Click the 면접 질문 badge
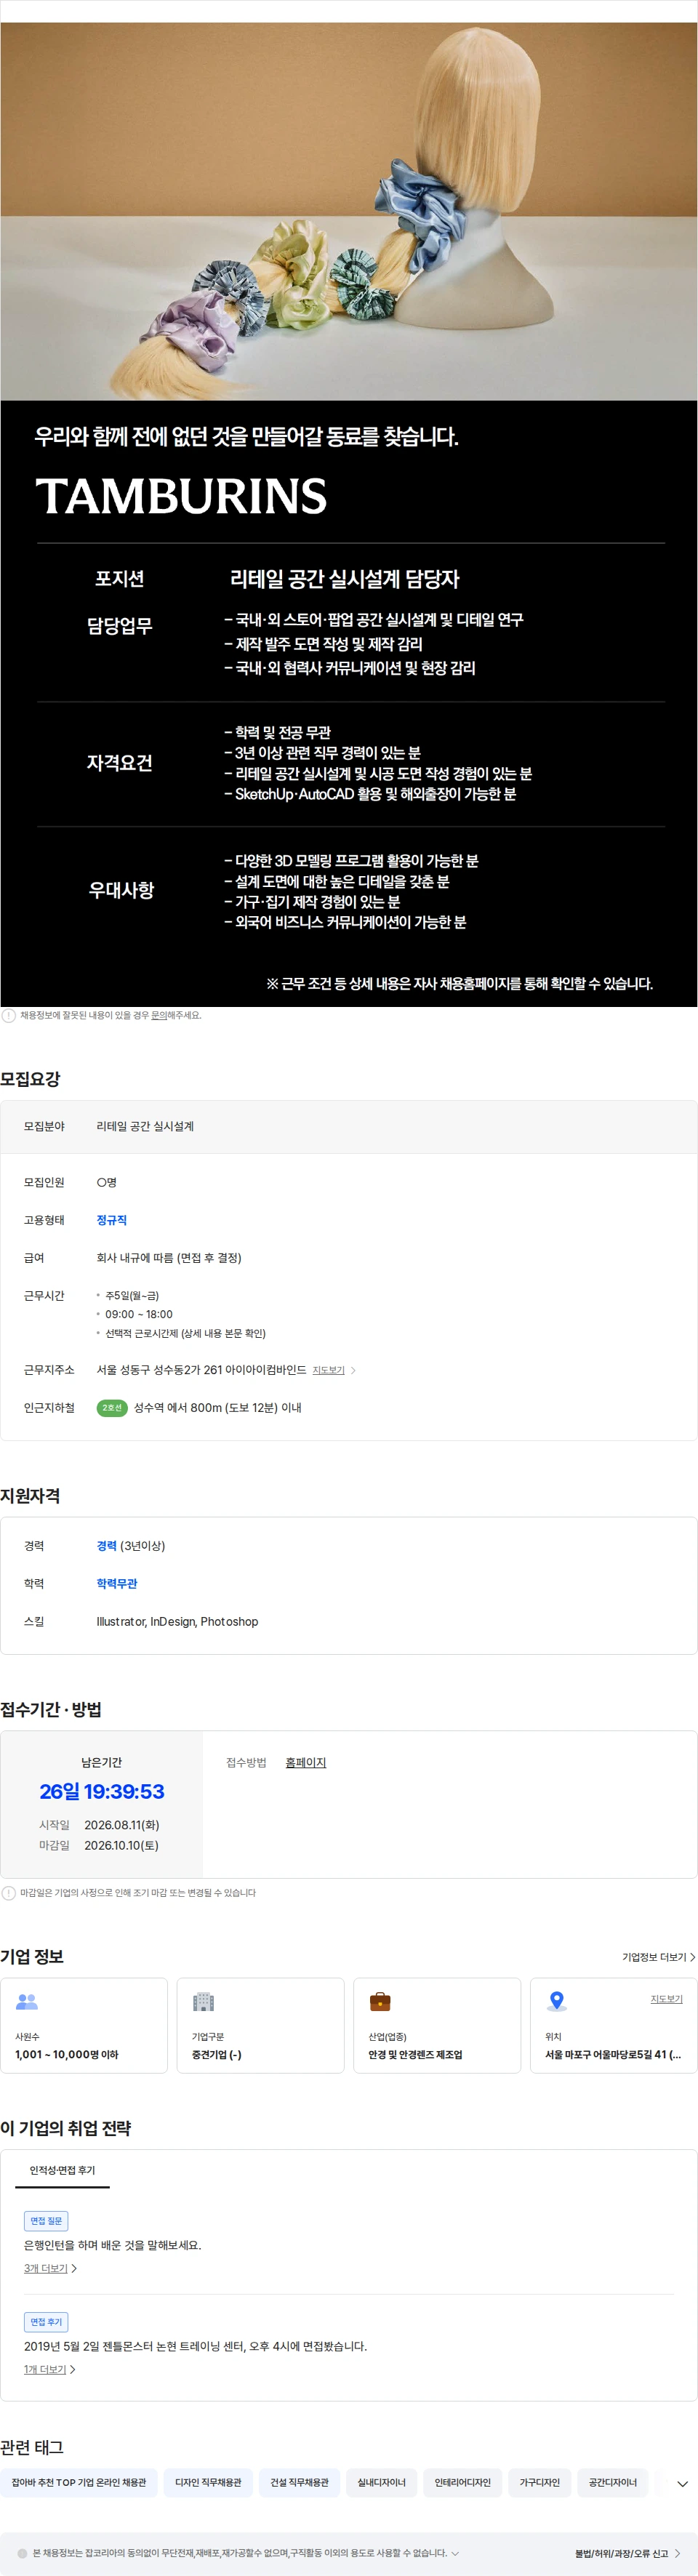This screenshot has height=2576, width=698. point(46,2221)
